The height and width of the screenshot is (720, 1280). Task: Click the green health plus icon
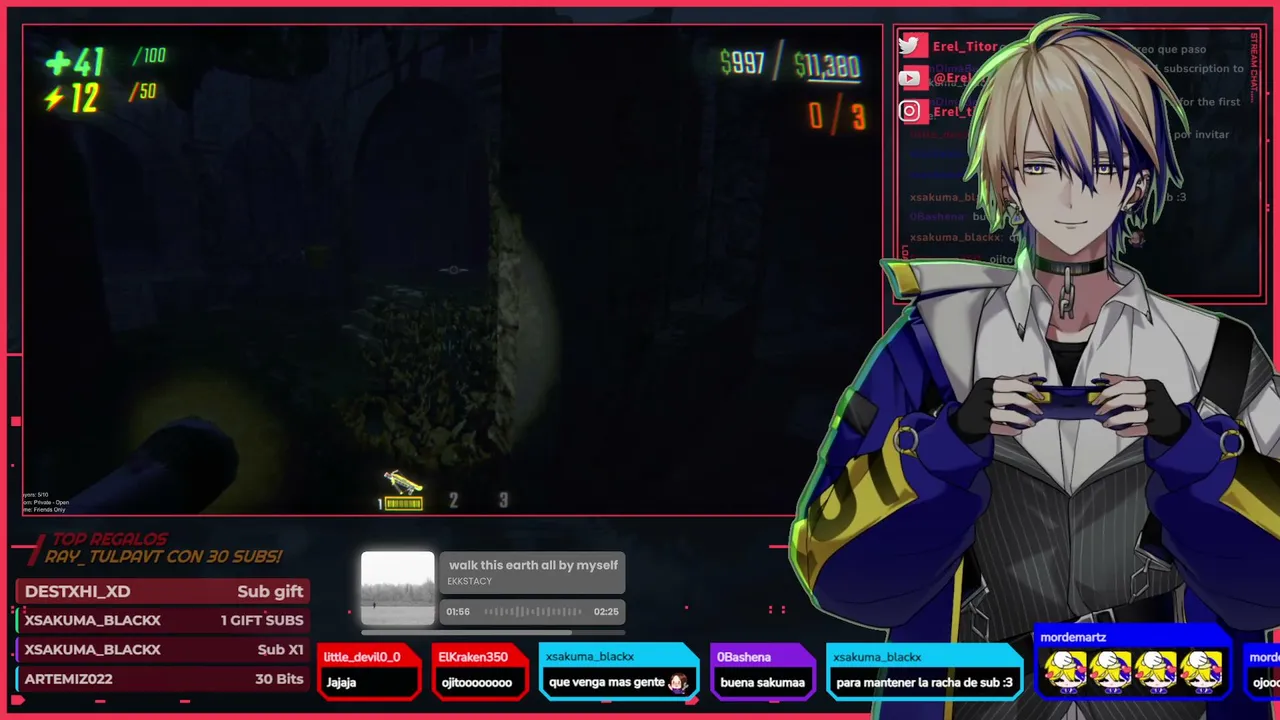coord(58,63)
